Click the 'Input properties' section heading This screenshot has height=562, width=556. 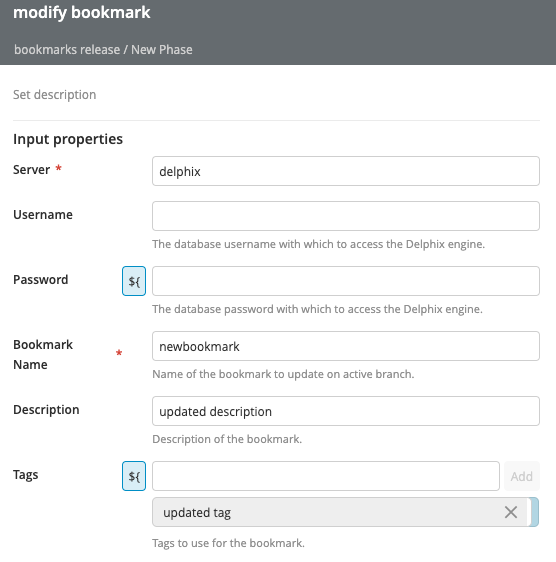(68, 139)
